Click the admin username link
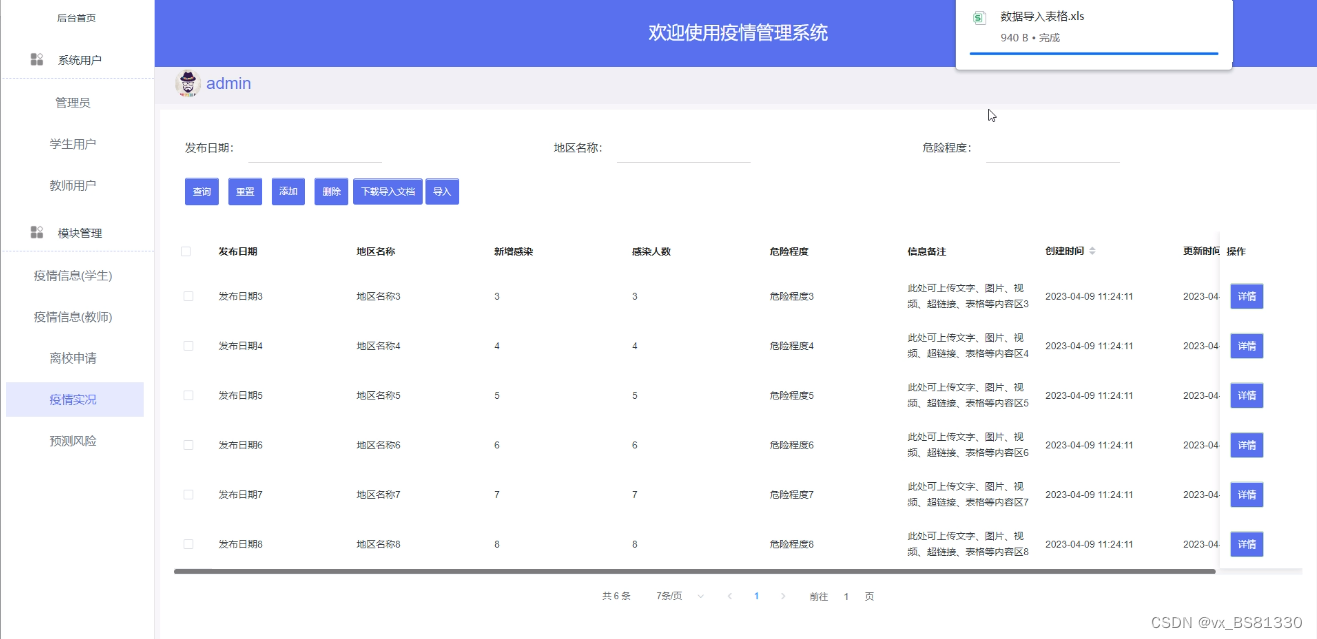The image size is (1317, 639). [229, 84]
